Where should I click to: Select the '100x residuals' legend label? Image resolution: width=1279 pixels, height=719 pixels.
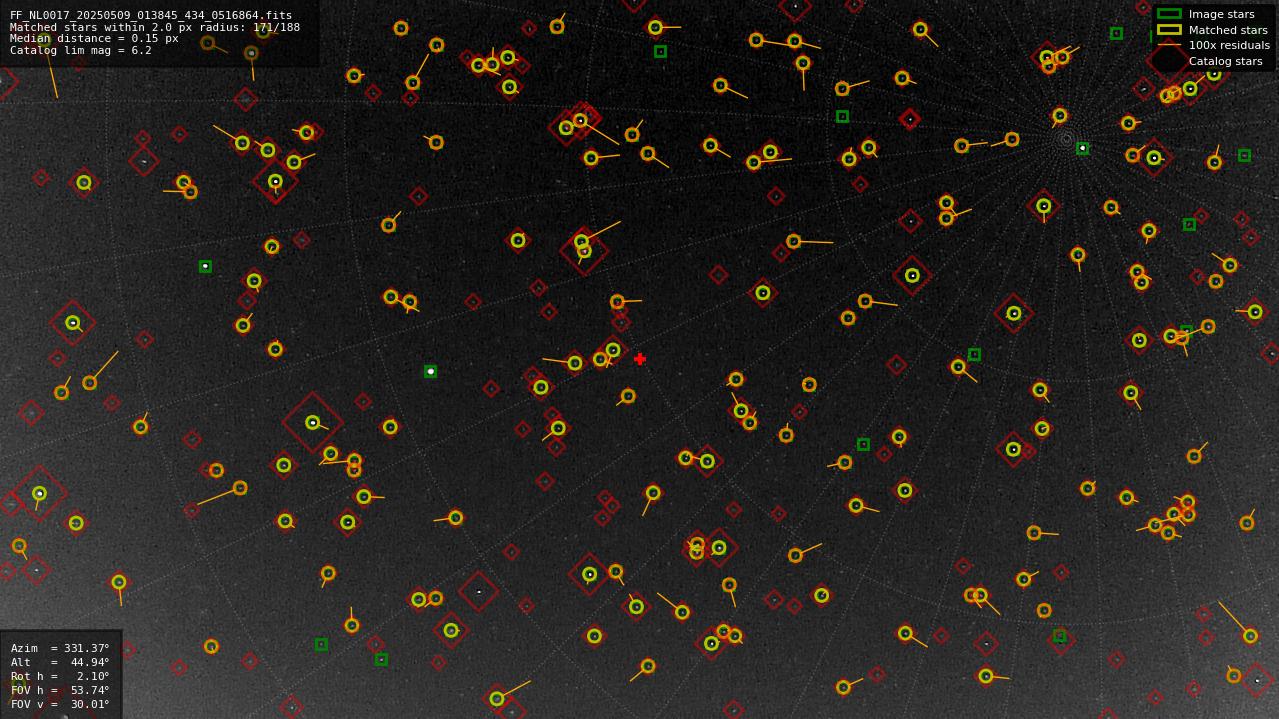1229,46
